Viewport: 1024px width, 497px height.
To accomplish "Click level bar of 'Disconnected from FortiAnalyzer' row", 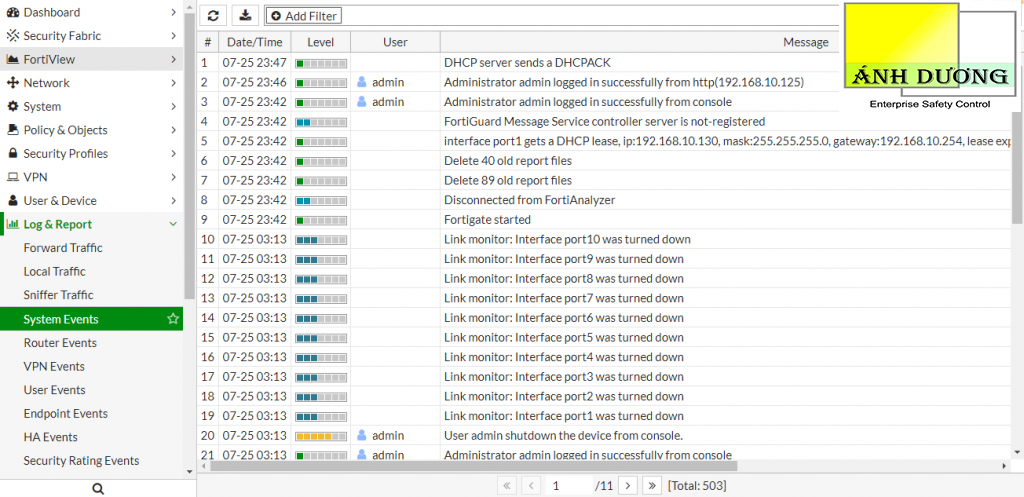I will point(321,200).
